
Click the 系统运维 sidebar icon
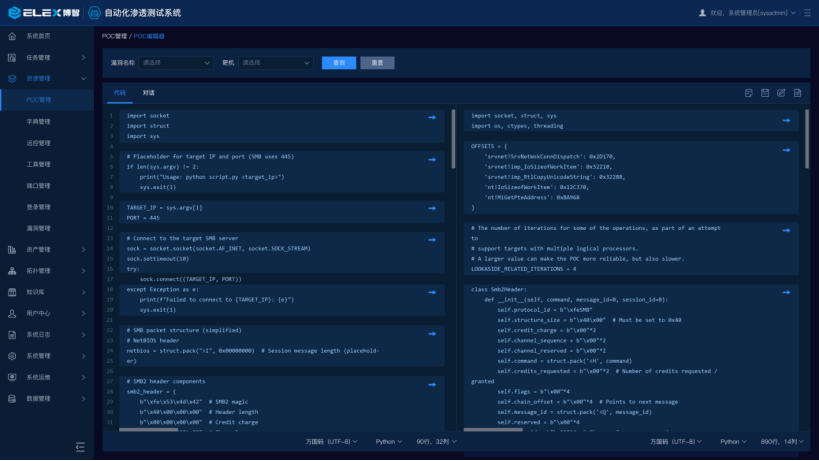[12, 377]
